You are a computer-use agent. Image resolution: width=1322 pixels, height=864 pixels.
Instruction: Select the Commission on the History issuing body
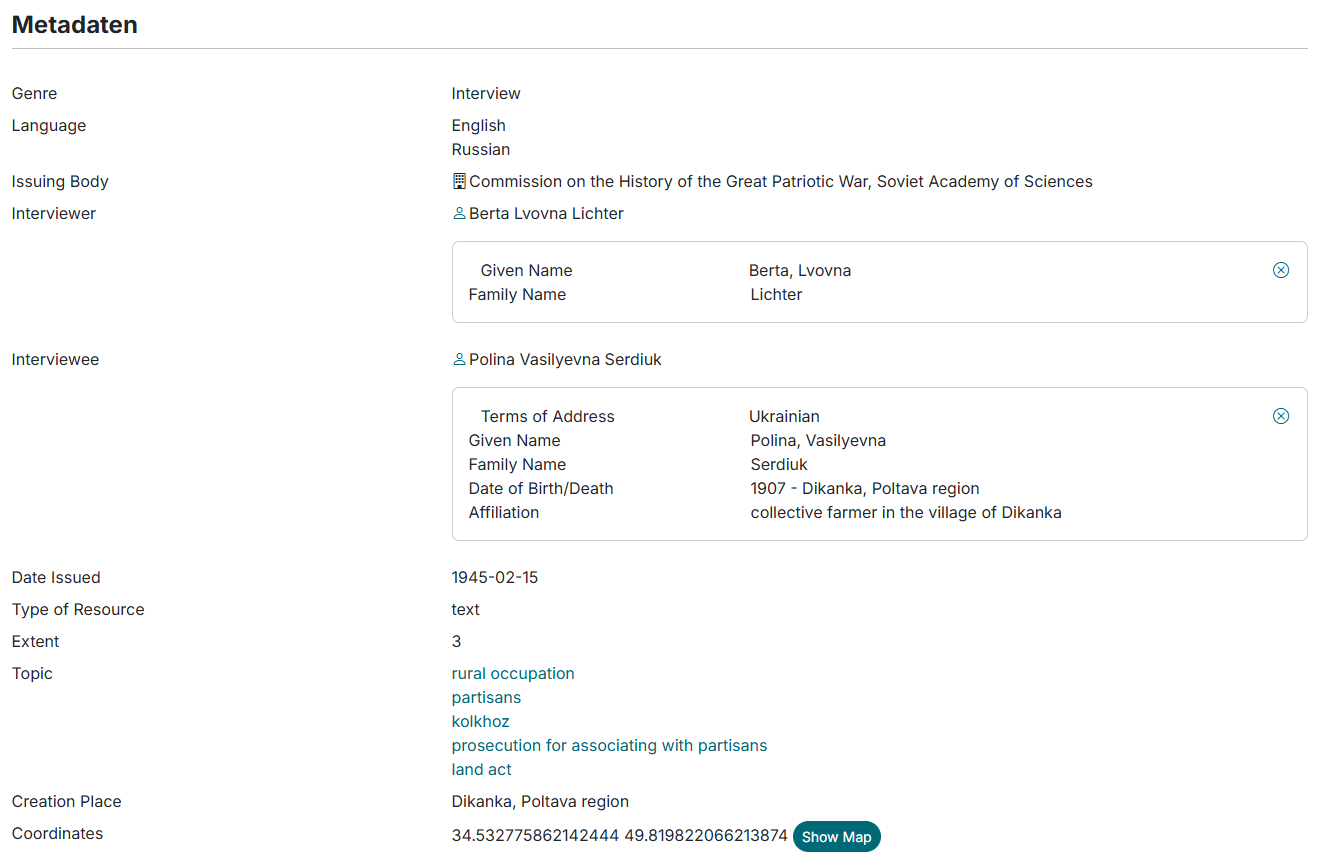pyautogui.click(x=781, y=181)
